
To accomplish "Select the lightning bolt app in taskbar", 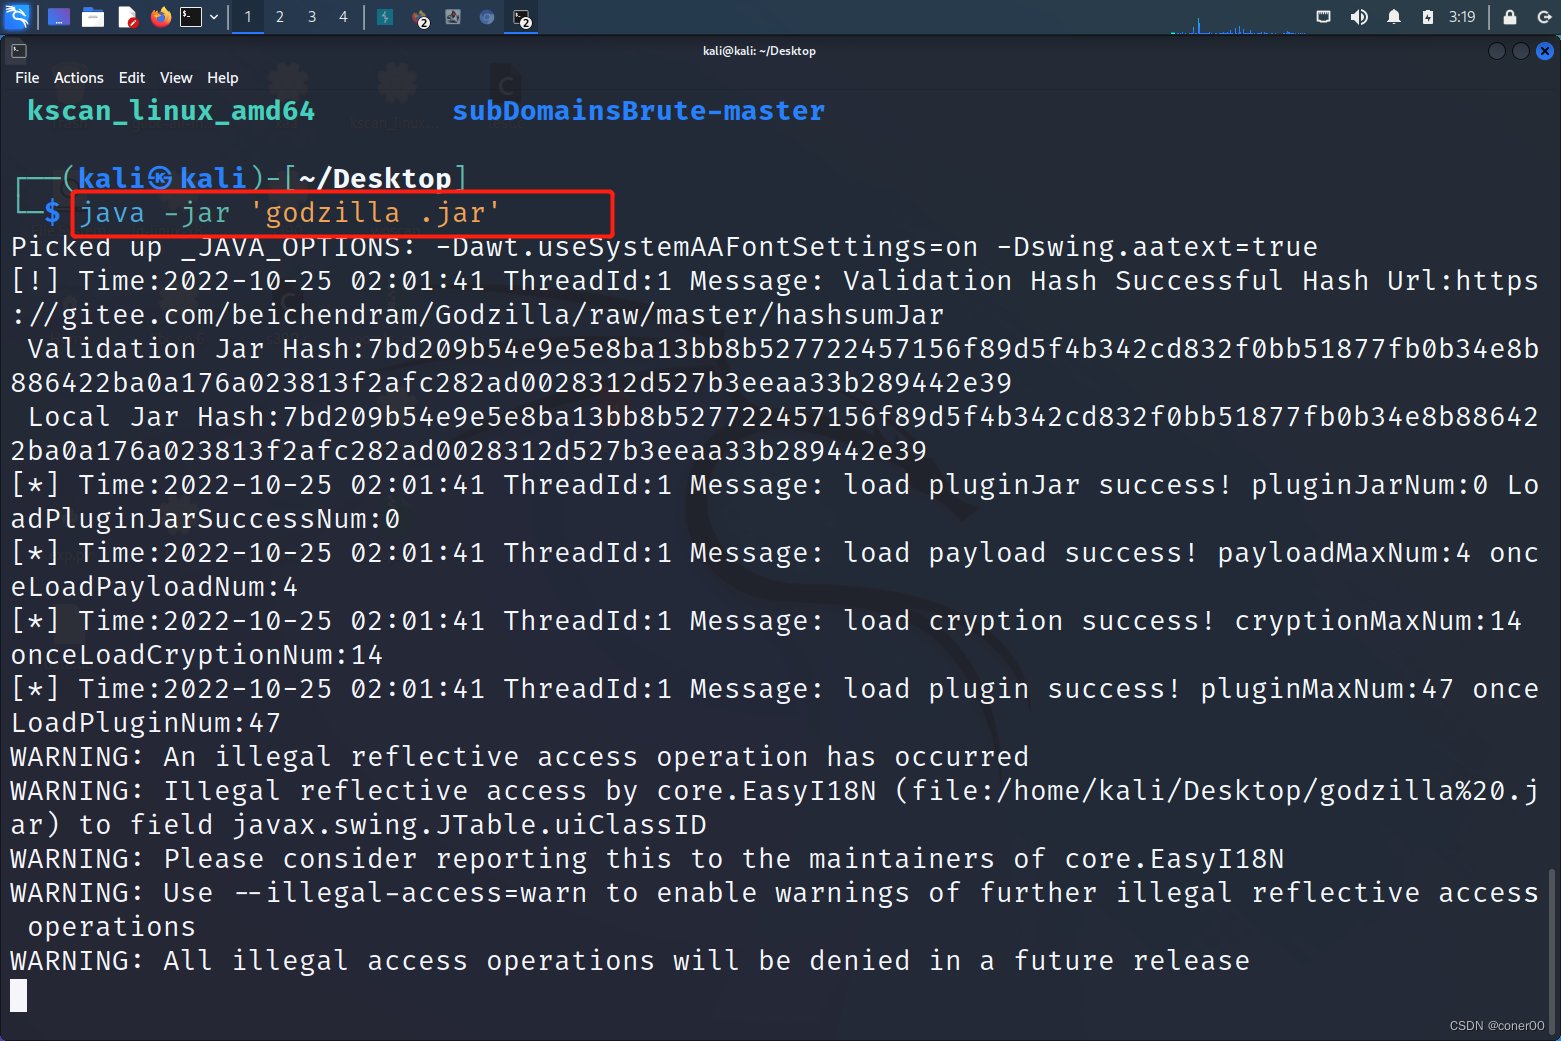I will [385, 17].
